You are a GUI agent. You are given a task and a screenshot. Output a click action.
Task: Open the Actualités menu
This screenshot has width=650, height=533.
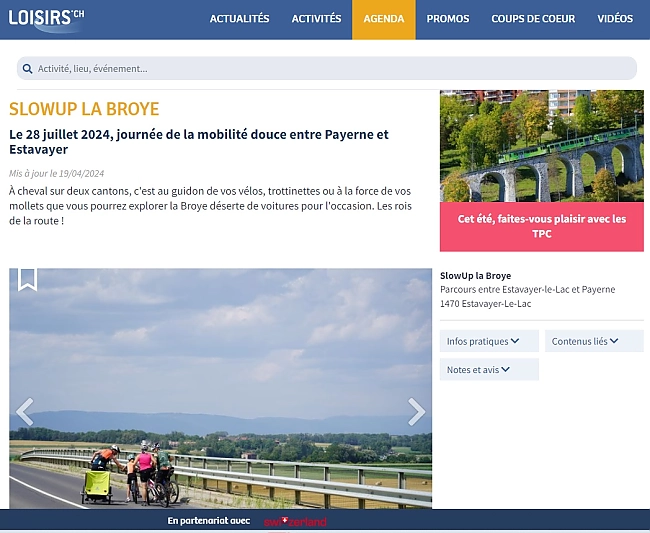coord(239,19)
